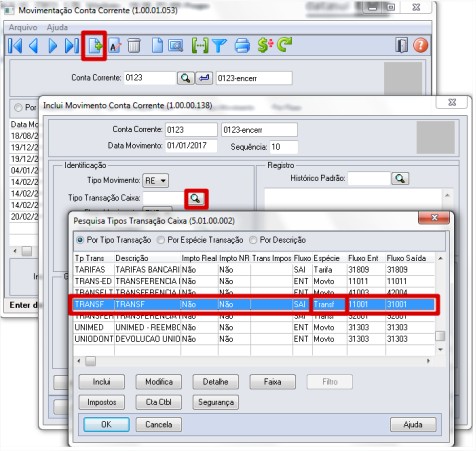Screen dimensions: 476x451
Task: Go to previous record arrow
Action: coord(33,46)
